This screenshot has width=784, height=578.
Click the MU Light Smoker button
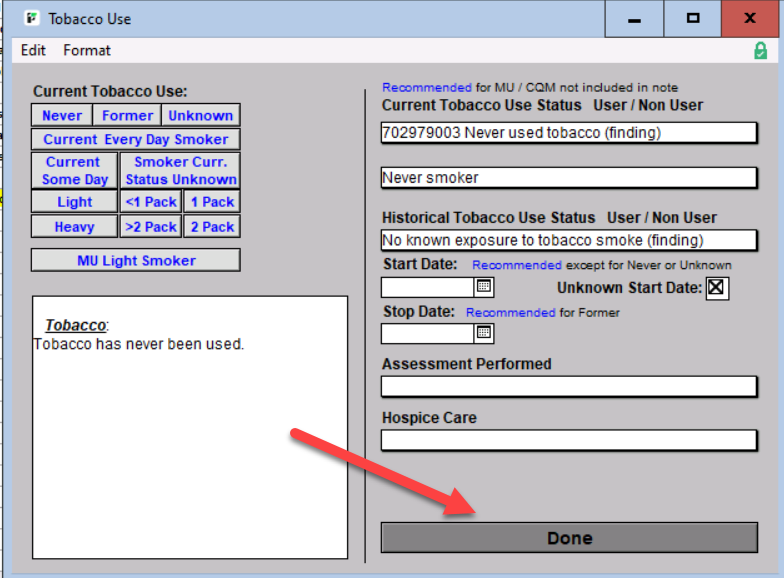click(x=136, y=261)
